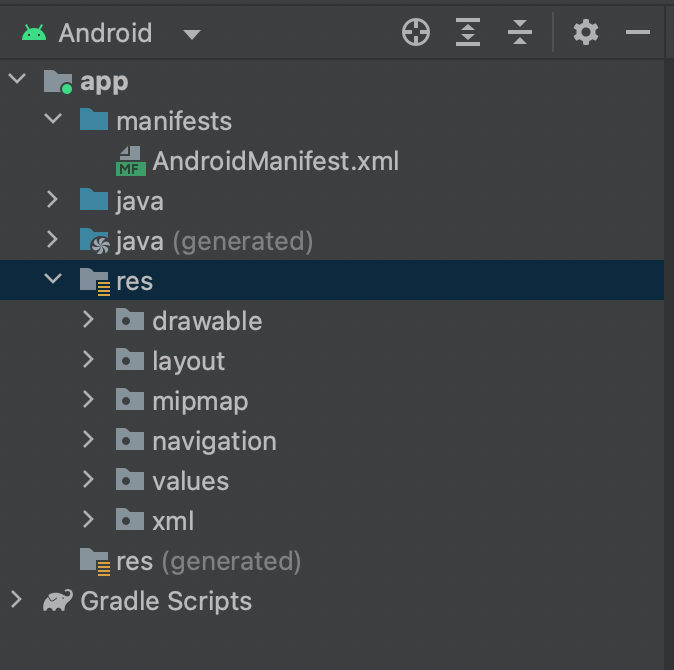Select the navigation folder

pos(213,441)
